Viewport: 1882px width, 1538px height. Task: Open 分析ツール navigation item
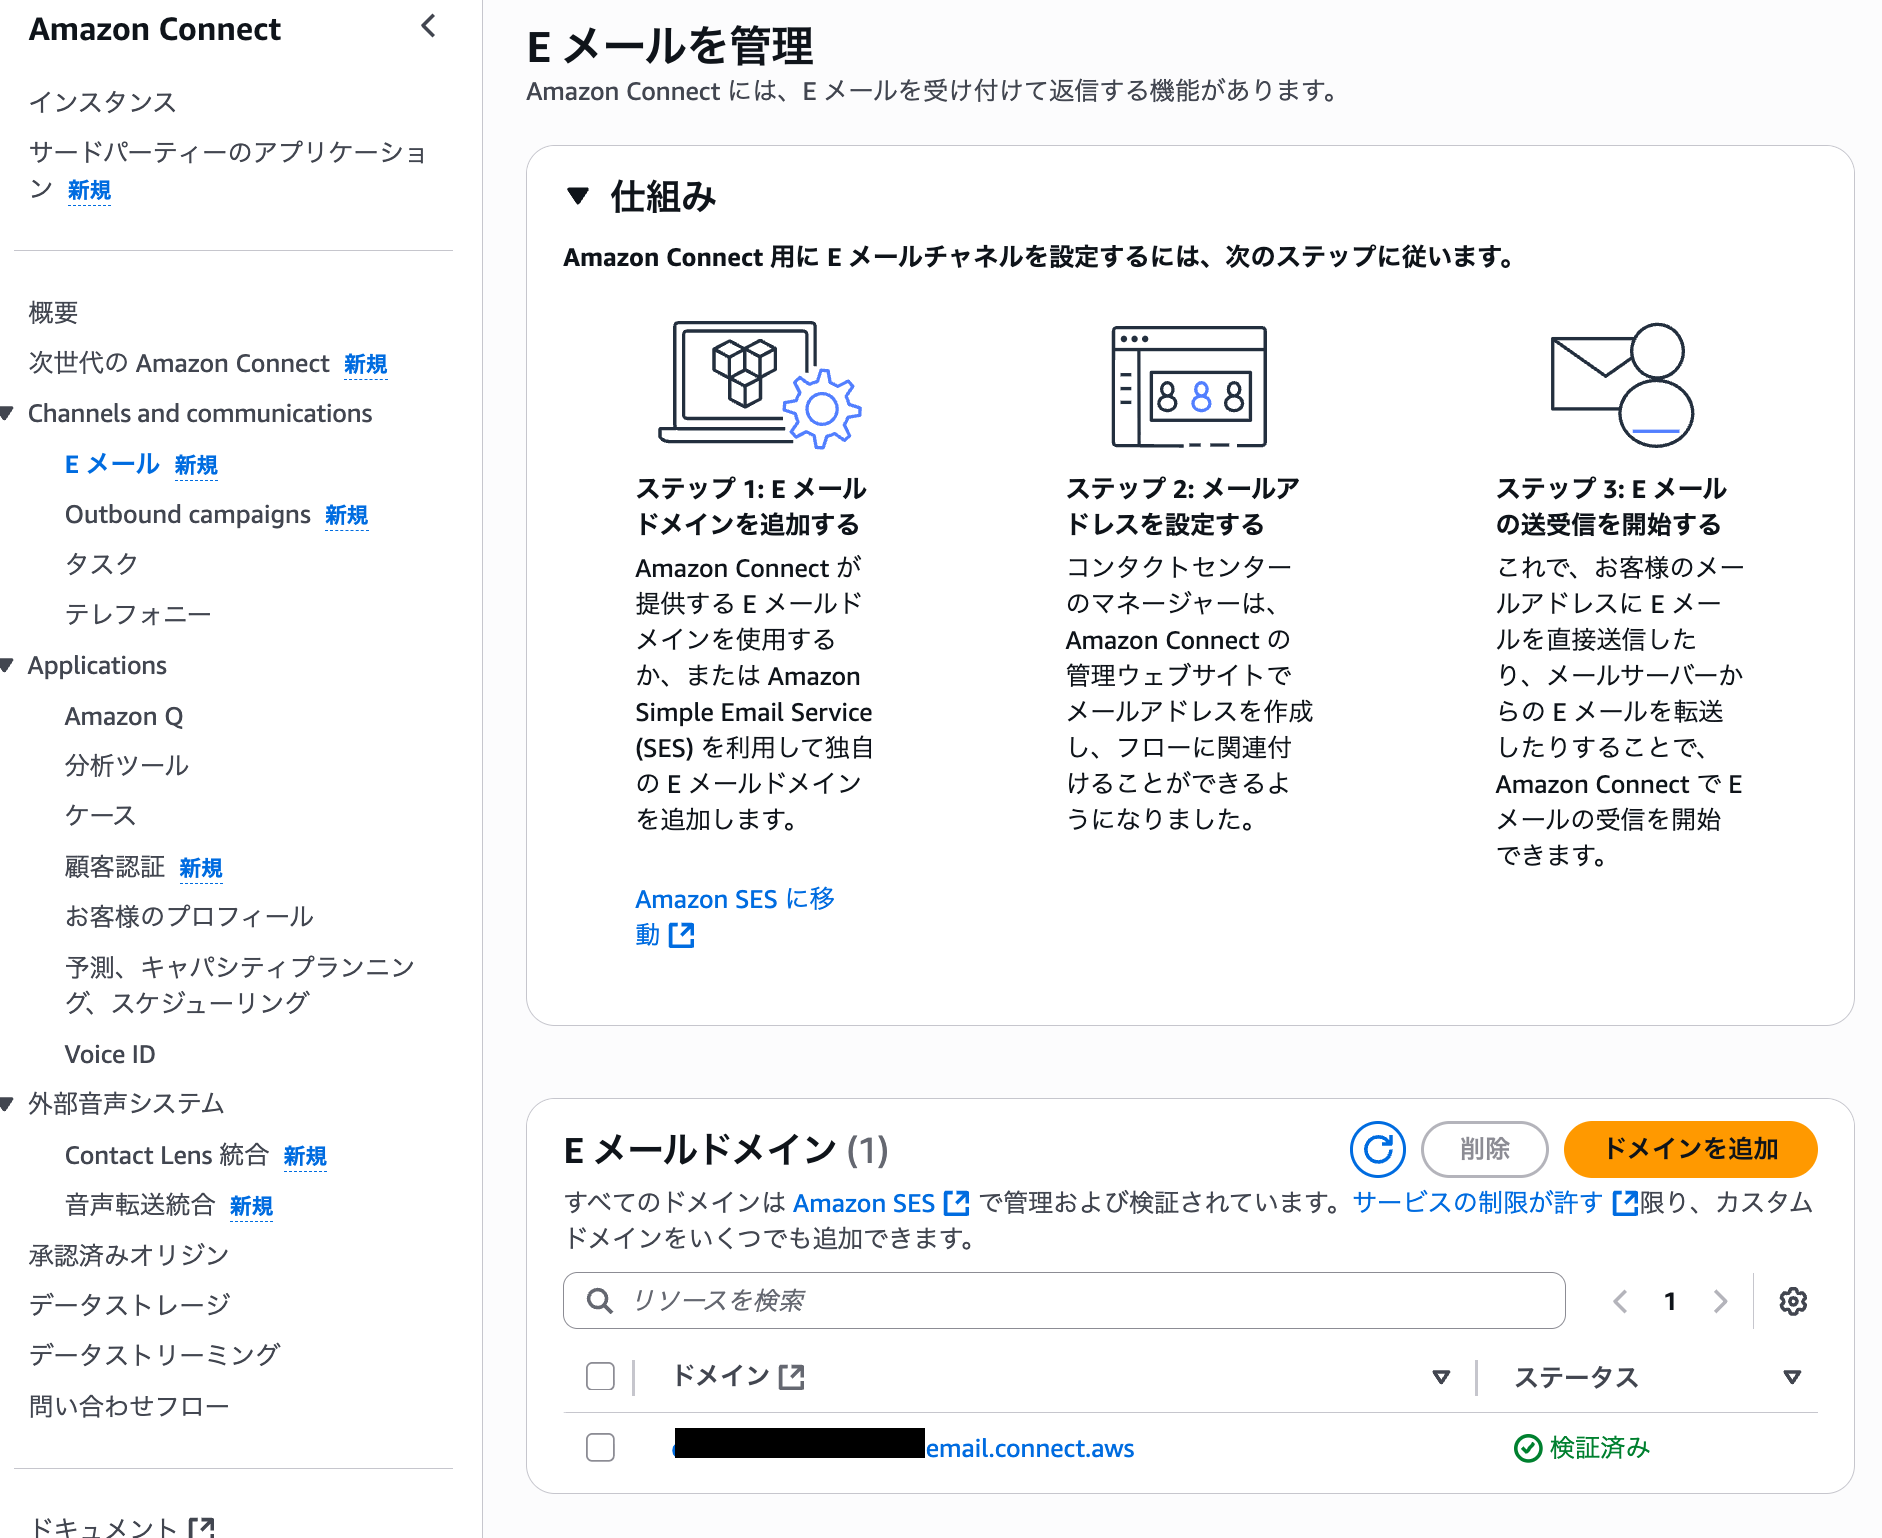coord(127,766)
